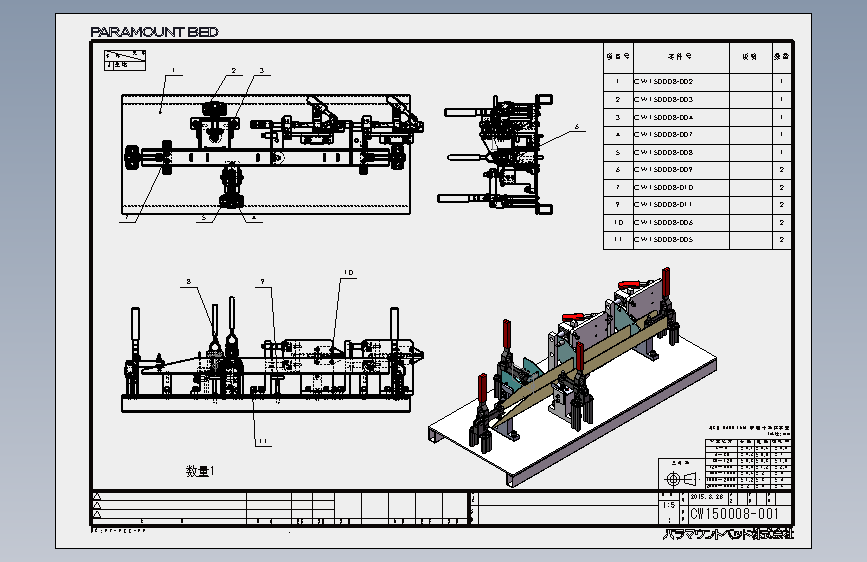Click the third-angle projection symbol
The width and height of the screenshot is (867, 562).
pyautogui.click(x=682, y=478)
